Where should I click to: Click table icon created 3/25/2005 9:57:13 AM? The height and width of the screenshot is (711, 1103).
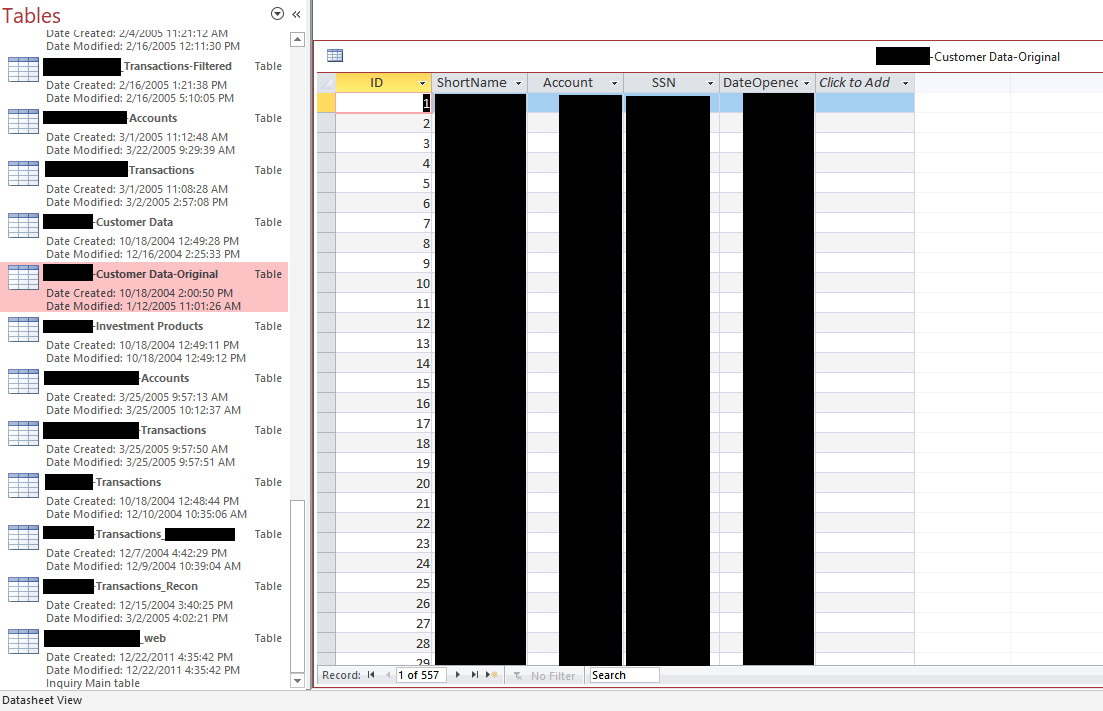pos(23,382)
